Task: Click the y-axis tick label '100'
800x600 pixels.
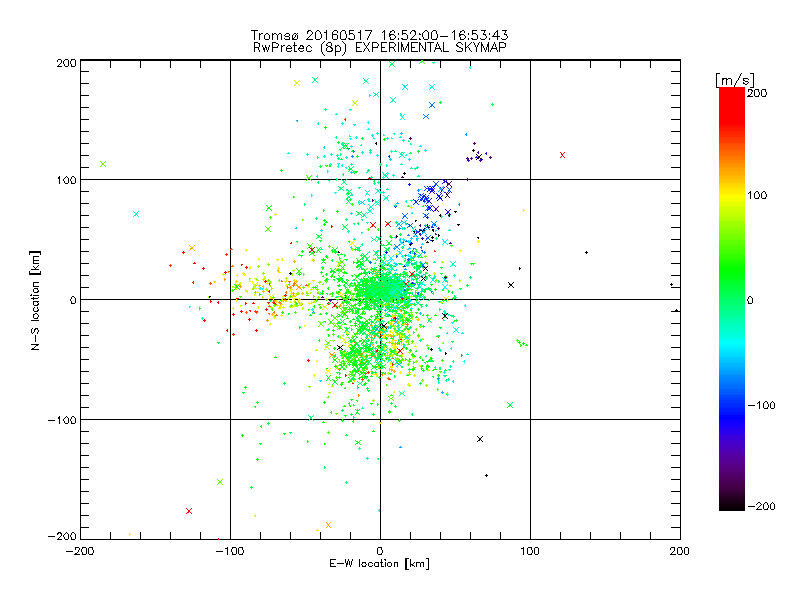Action: click(x=66, y=180)
